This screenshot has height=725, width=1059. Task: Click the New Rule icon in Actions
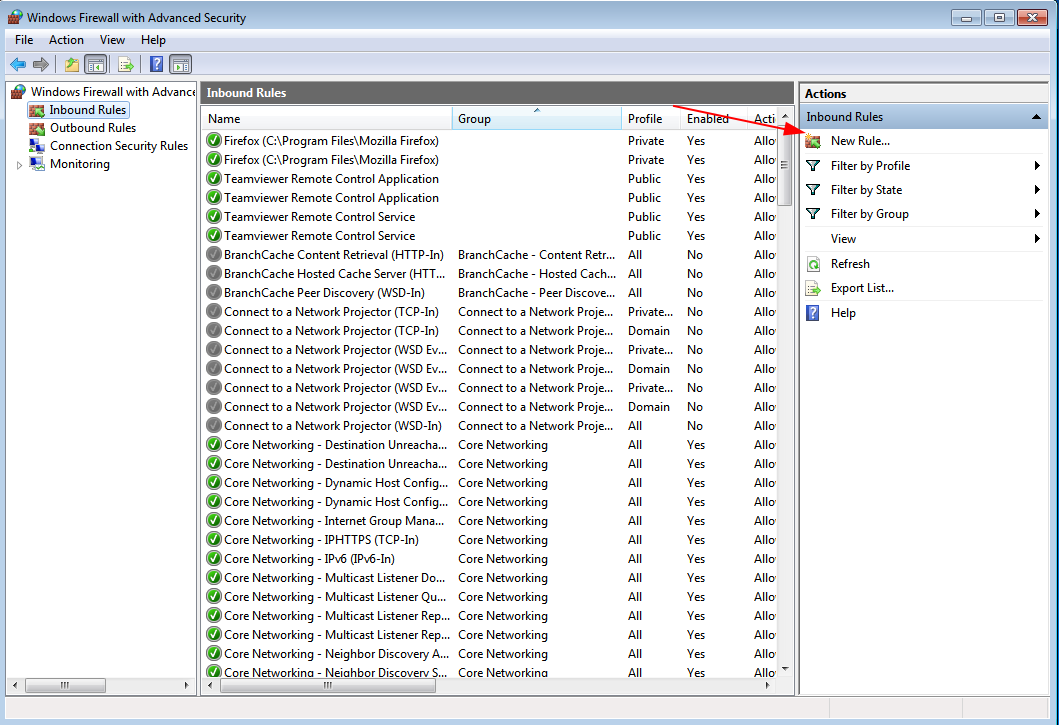point(813,141)
